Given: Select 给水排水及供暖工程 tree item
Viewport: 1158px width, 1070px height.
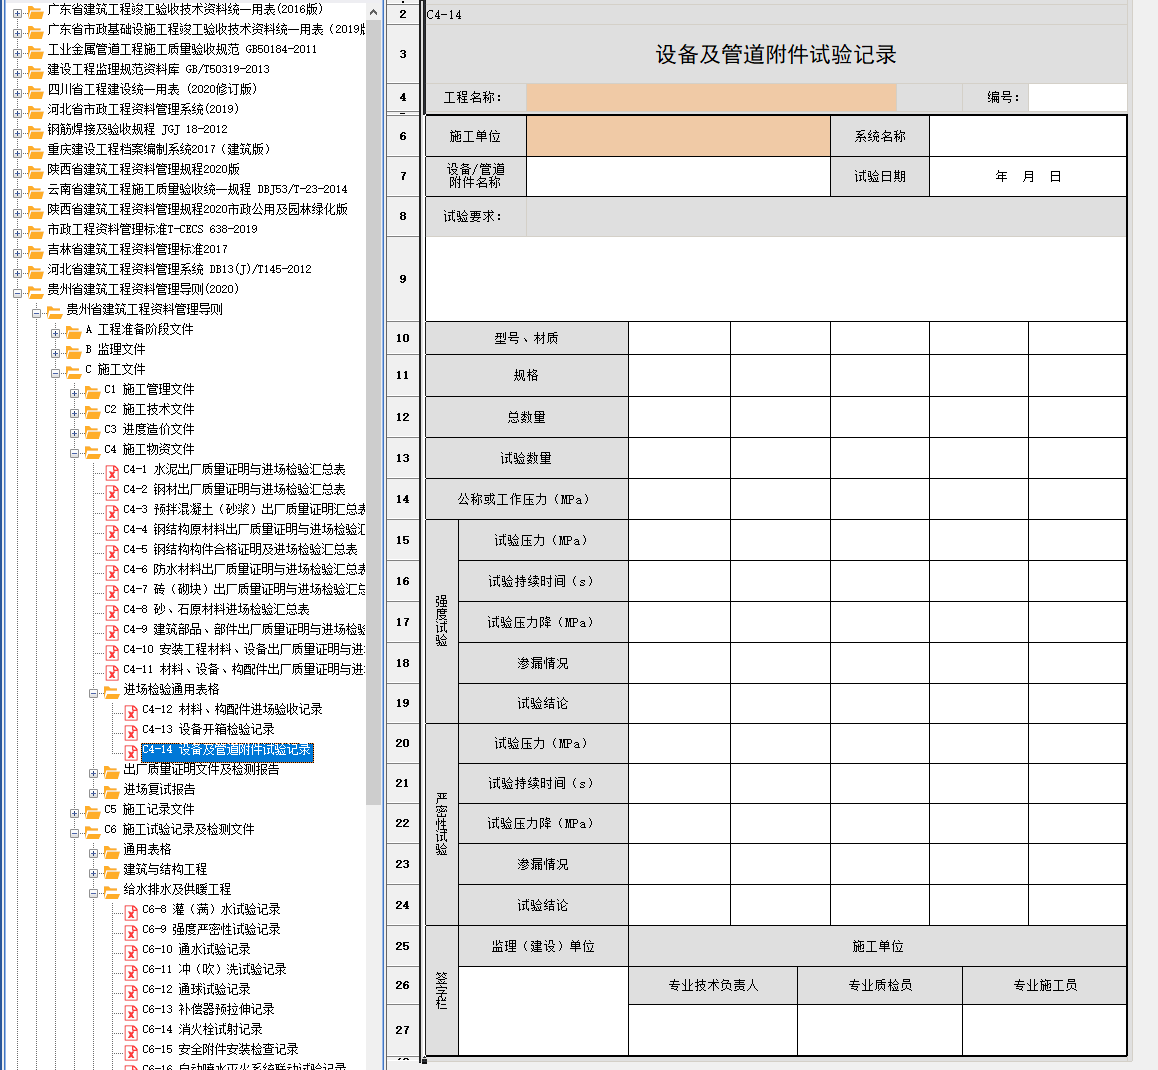Looking at the screenshot, I should tap(177, 889).
